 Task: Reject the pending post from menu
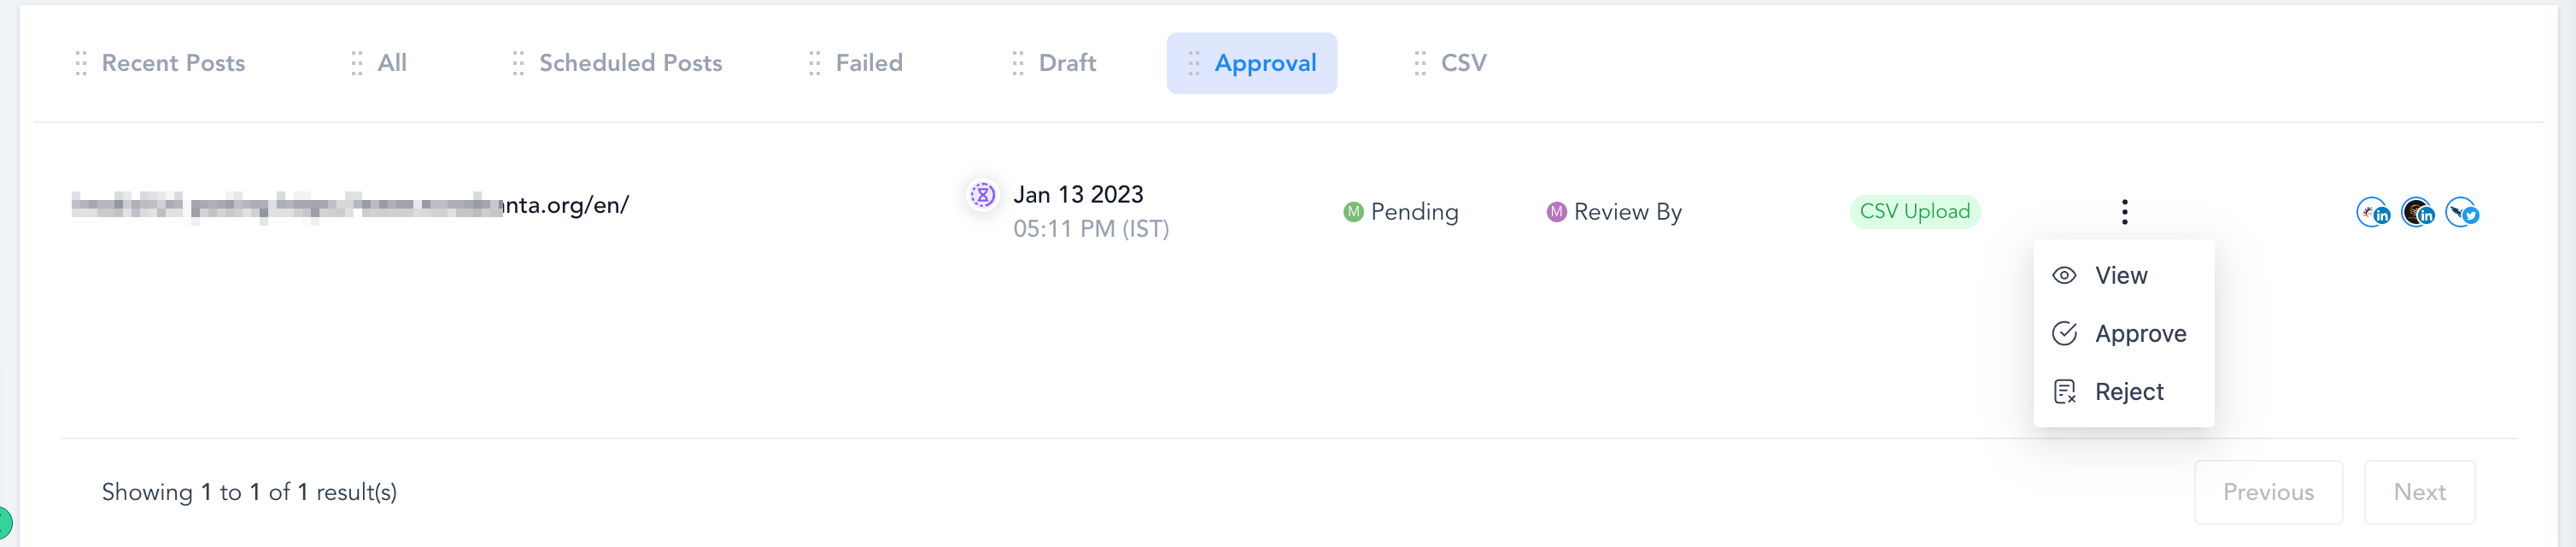pos(2128,392)
